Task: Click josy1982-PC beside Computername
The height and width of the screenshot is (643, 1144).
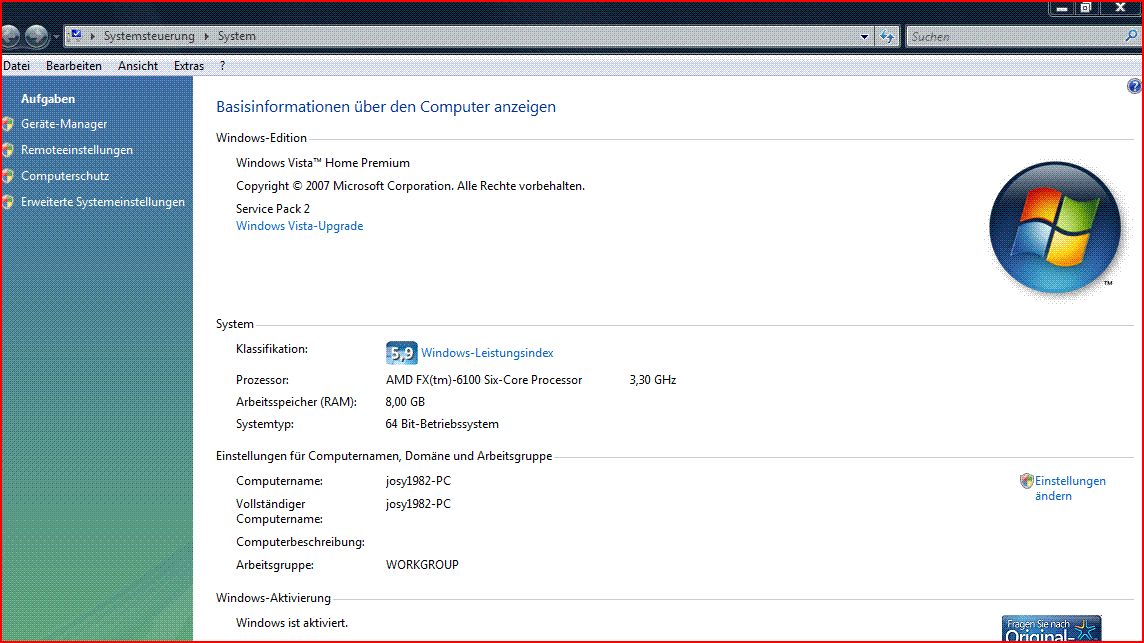Action: coord(418,481)
